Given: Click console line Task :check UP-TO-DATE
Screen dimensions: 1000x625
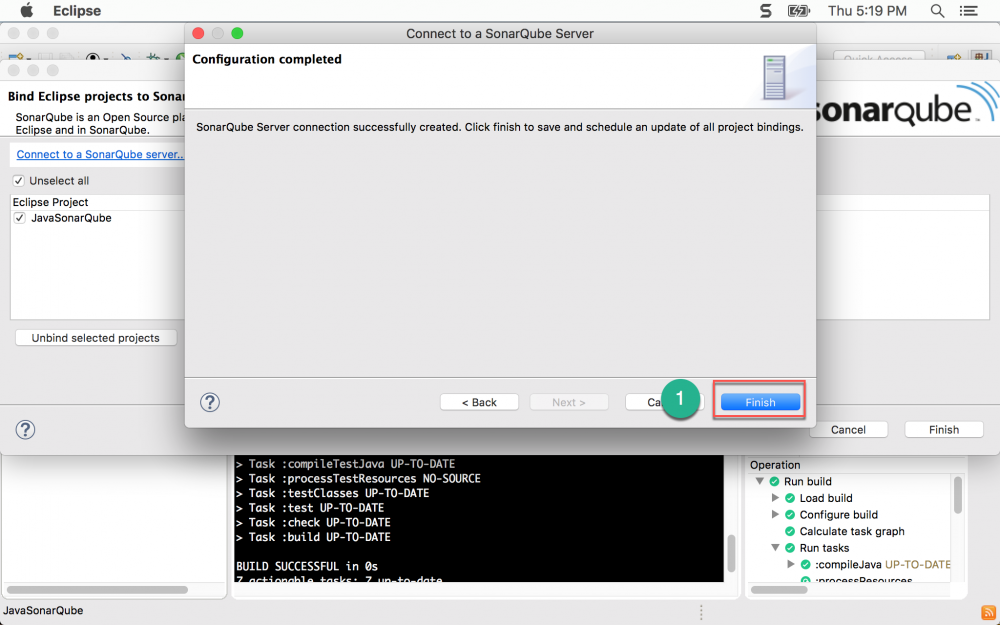Looking at the screenshot, I should coord(313,522).
